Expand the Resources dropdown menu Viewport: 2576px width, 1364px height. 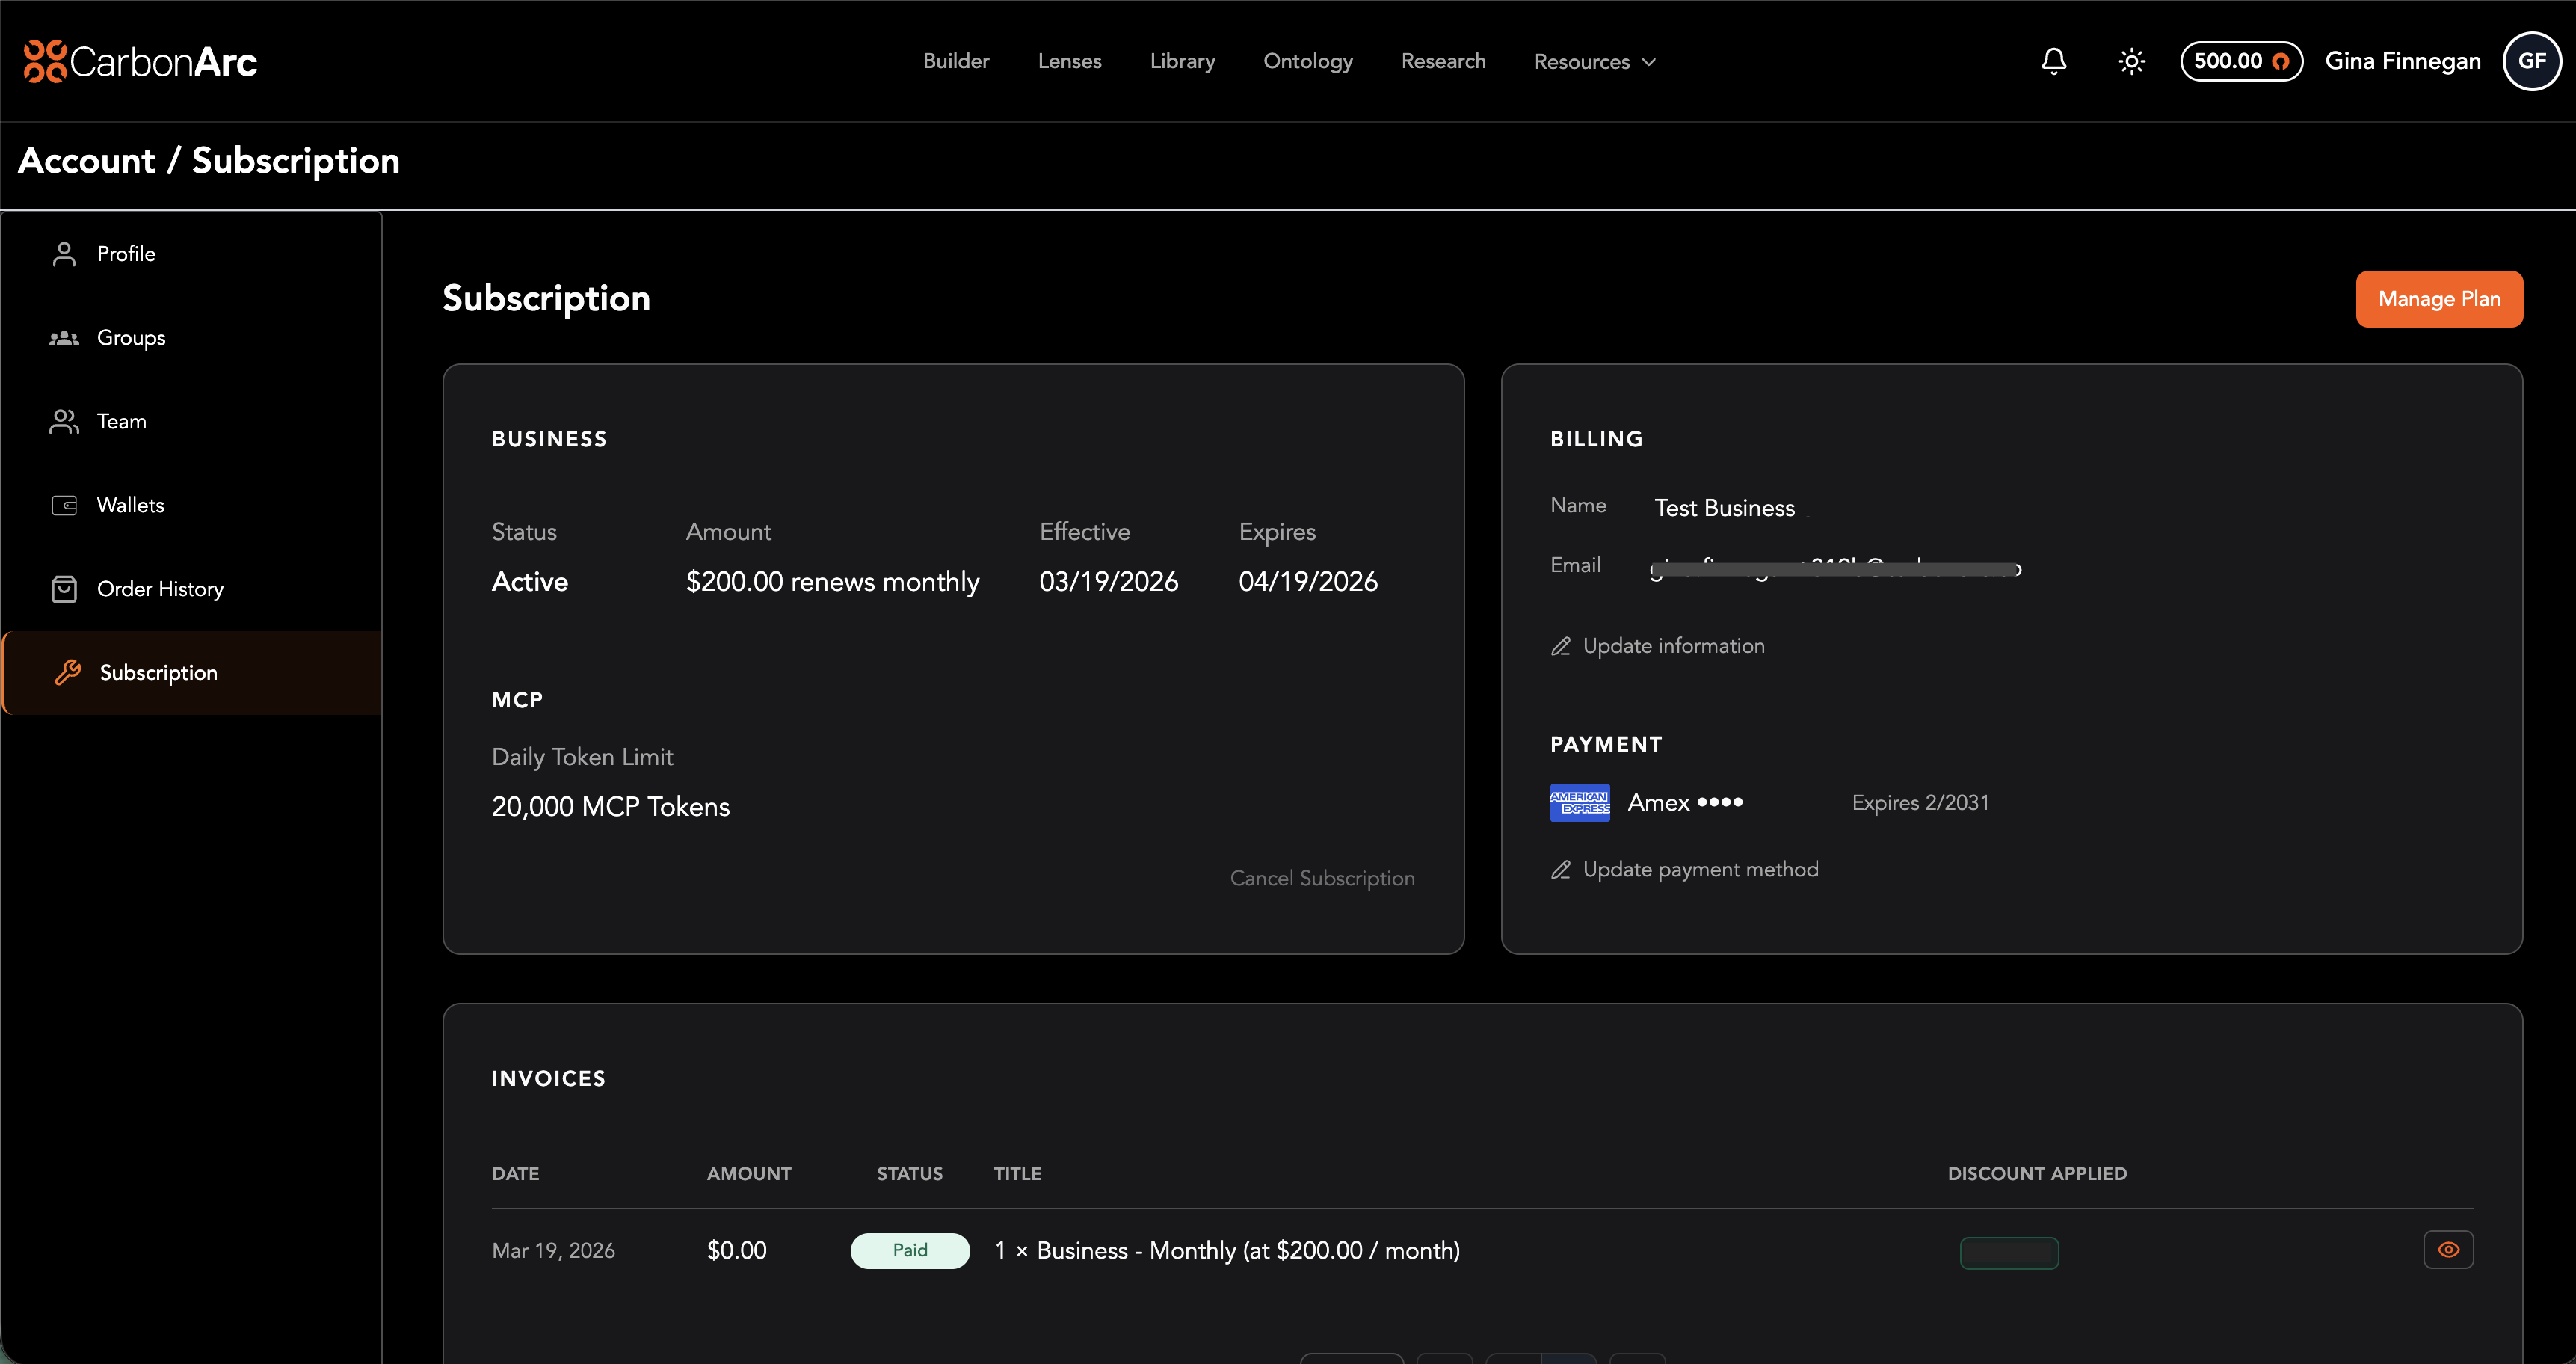click(x=1595, y=62)
